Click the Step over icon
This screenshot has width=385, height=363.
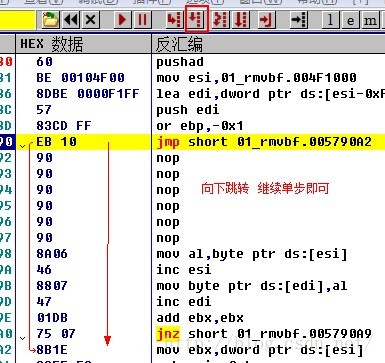click(196, 19)
